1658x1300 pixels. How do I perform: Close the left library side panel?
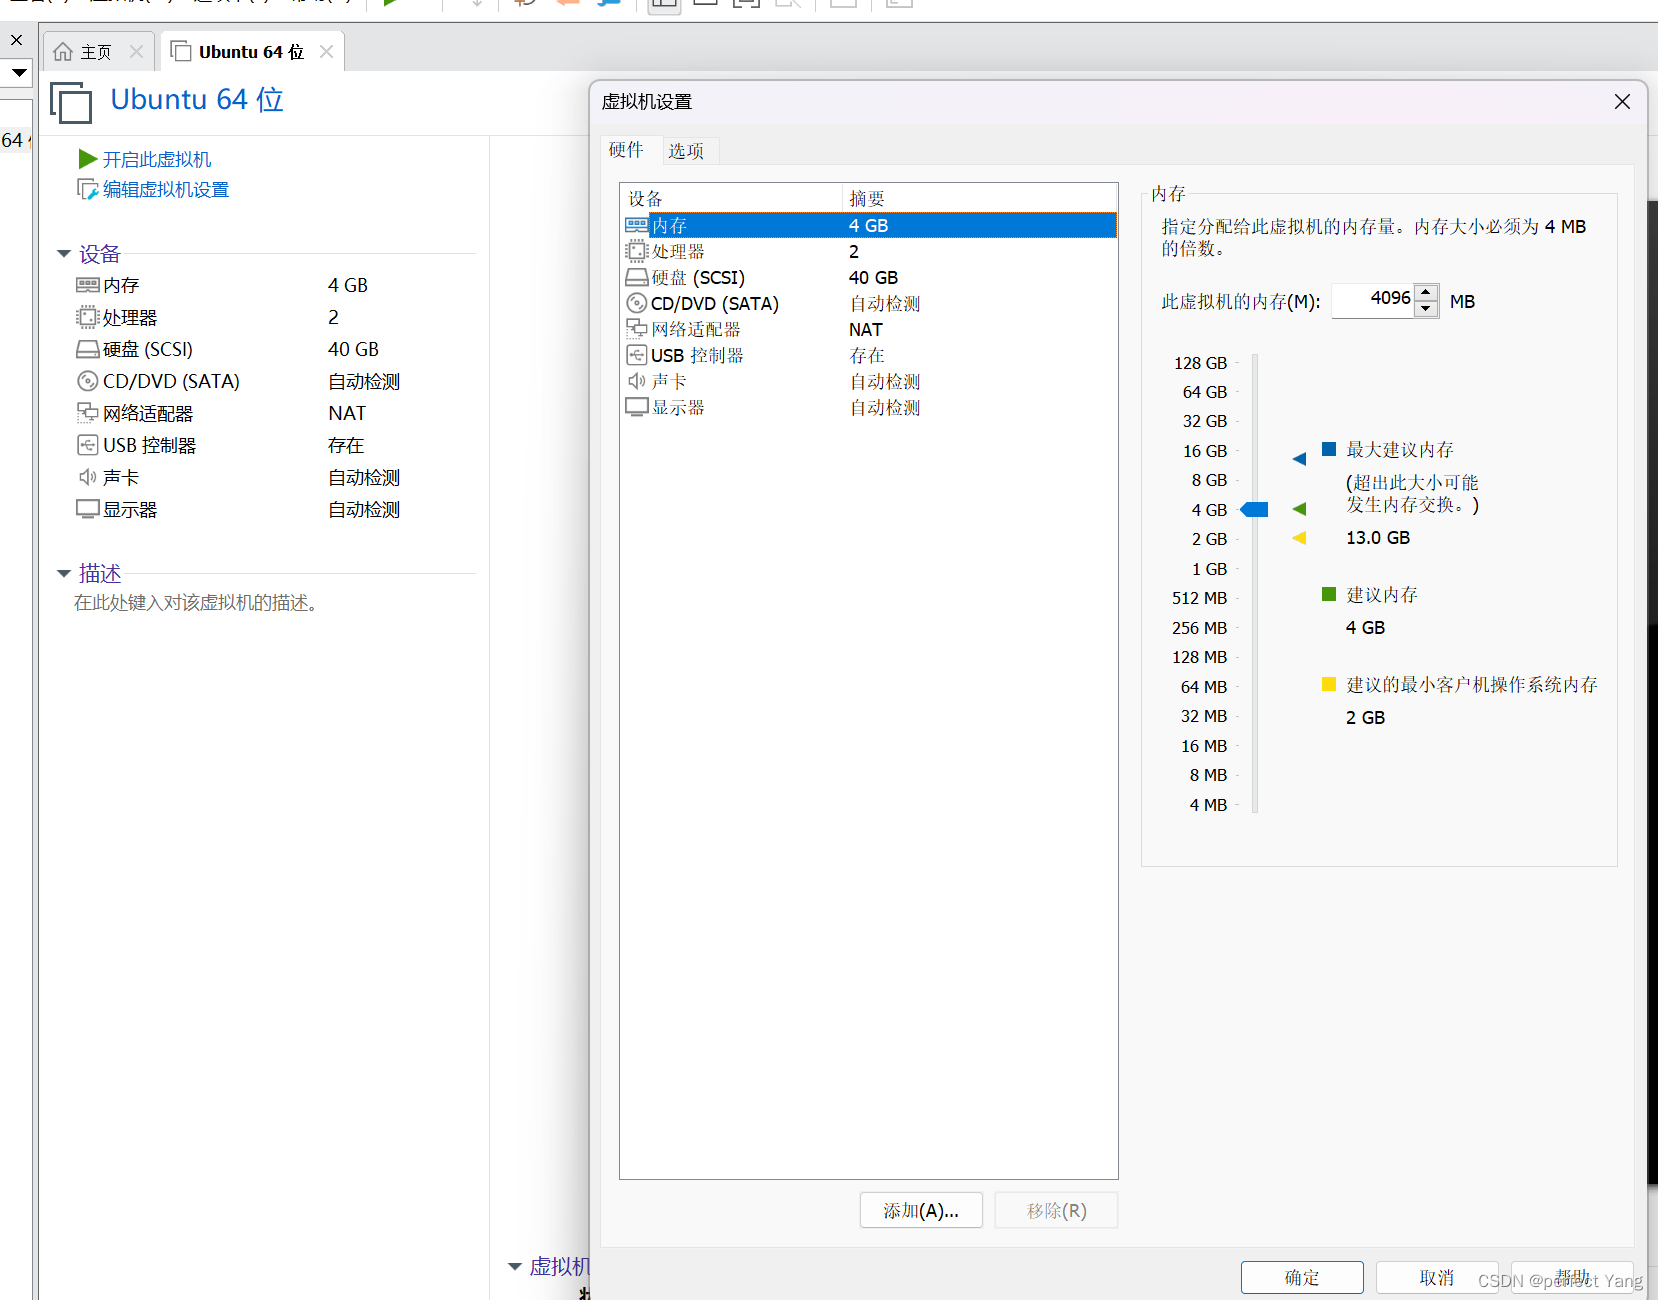(x=16, y=40)
